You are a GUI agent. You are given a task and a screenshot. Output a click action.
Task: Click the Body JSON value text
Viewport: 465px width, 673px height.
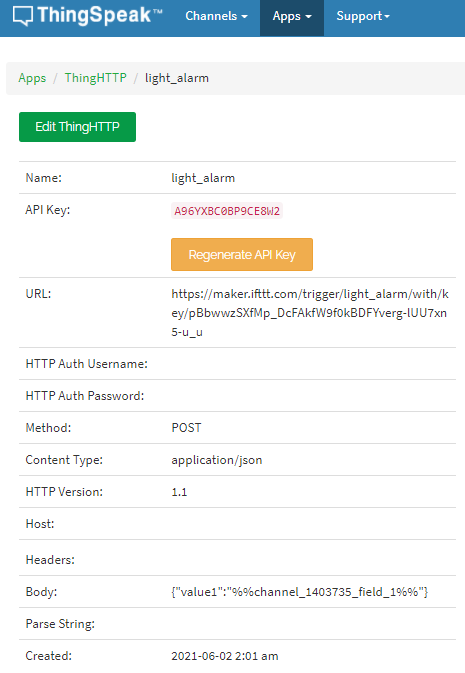click(300, 592)
